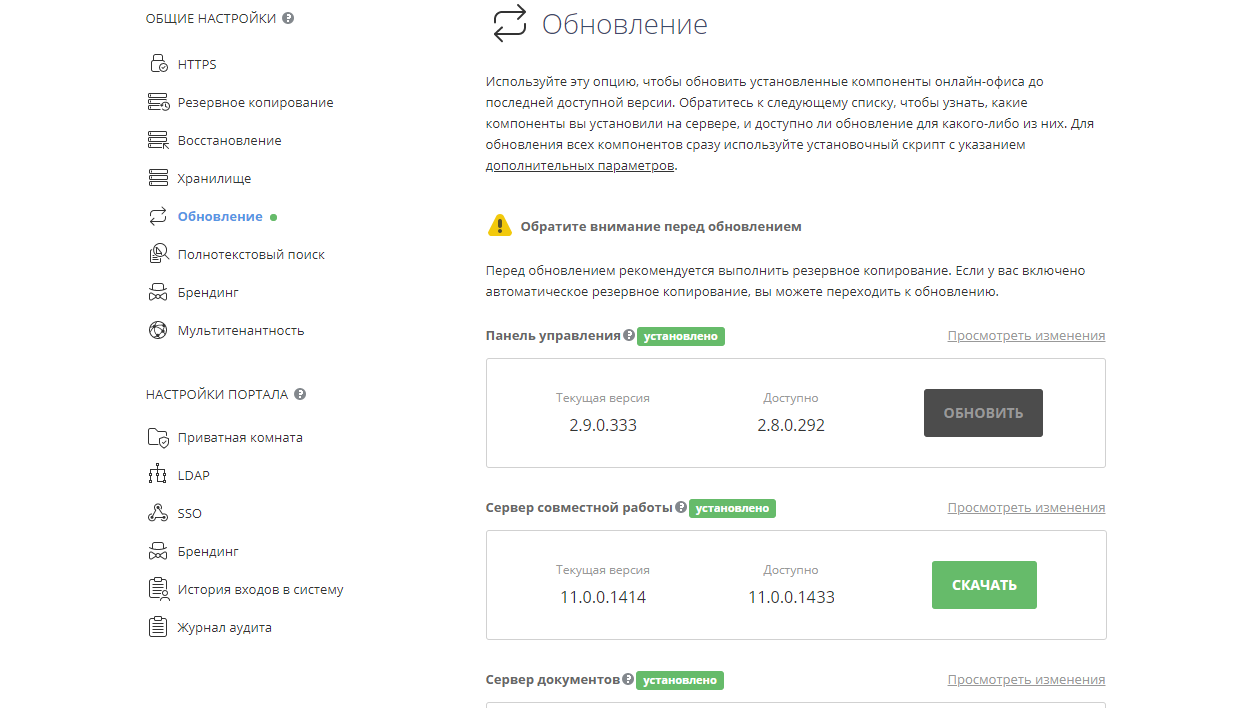The image size is (1240, 708).
Task: Click the Мультитенантность globe icon
Action: (158, 330)
